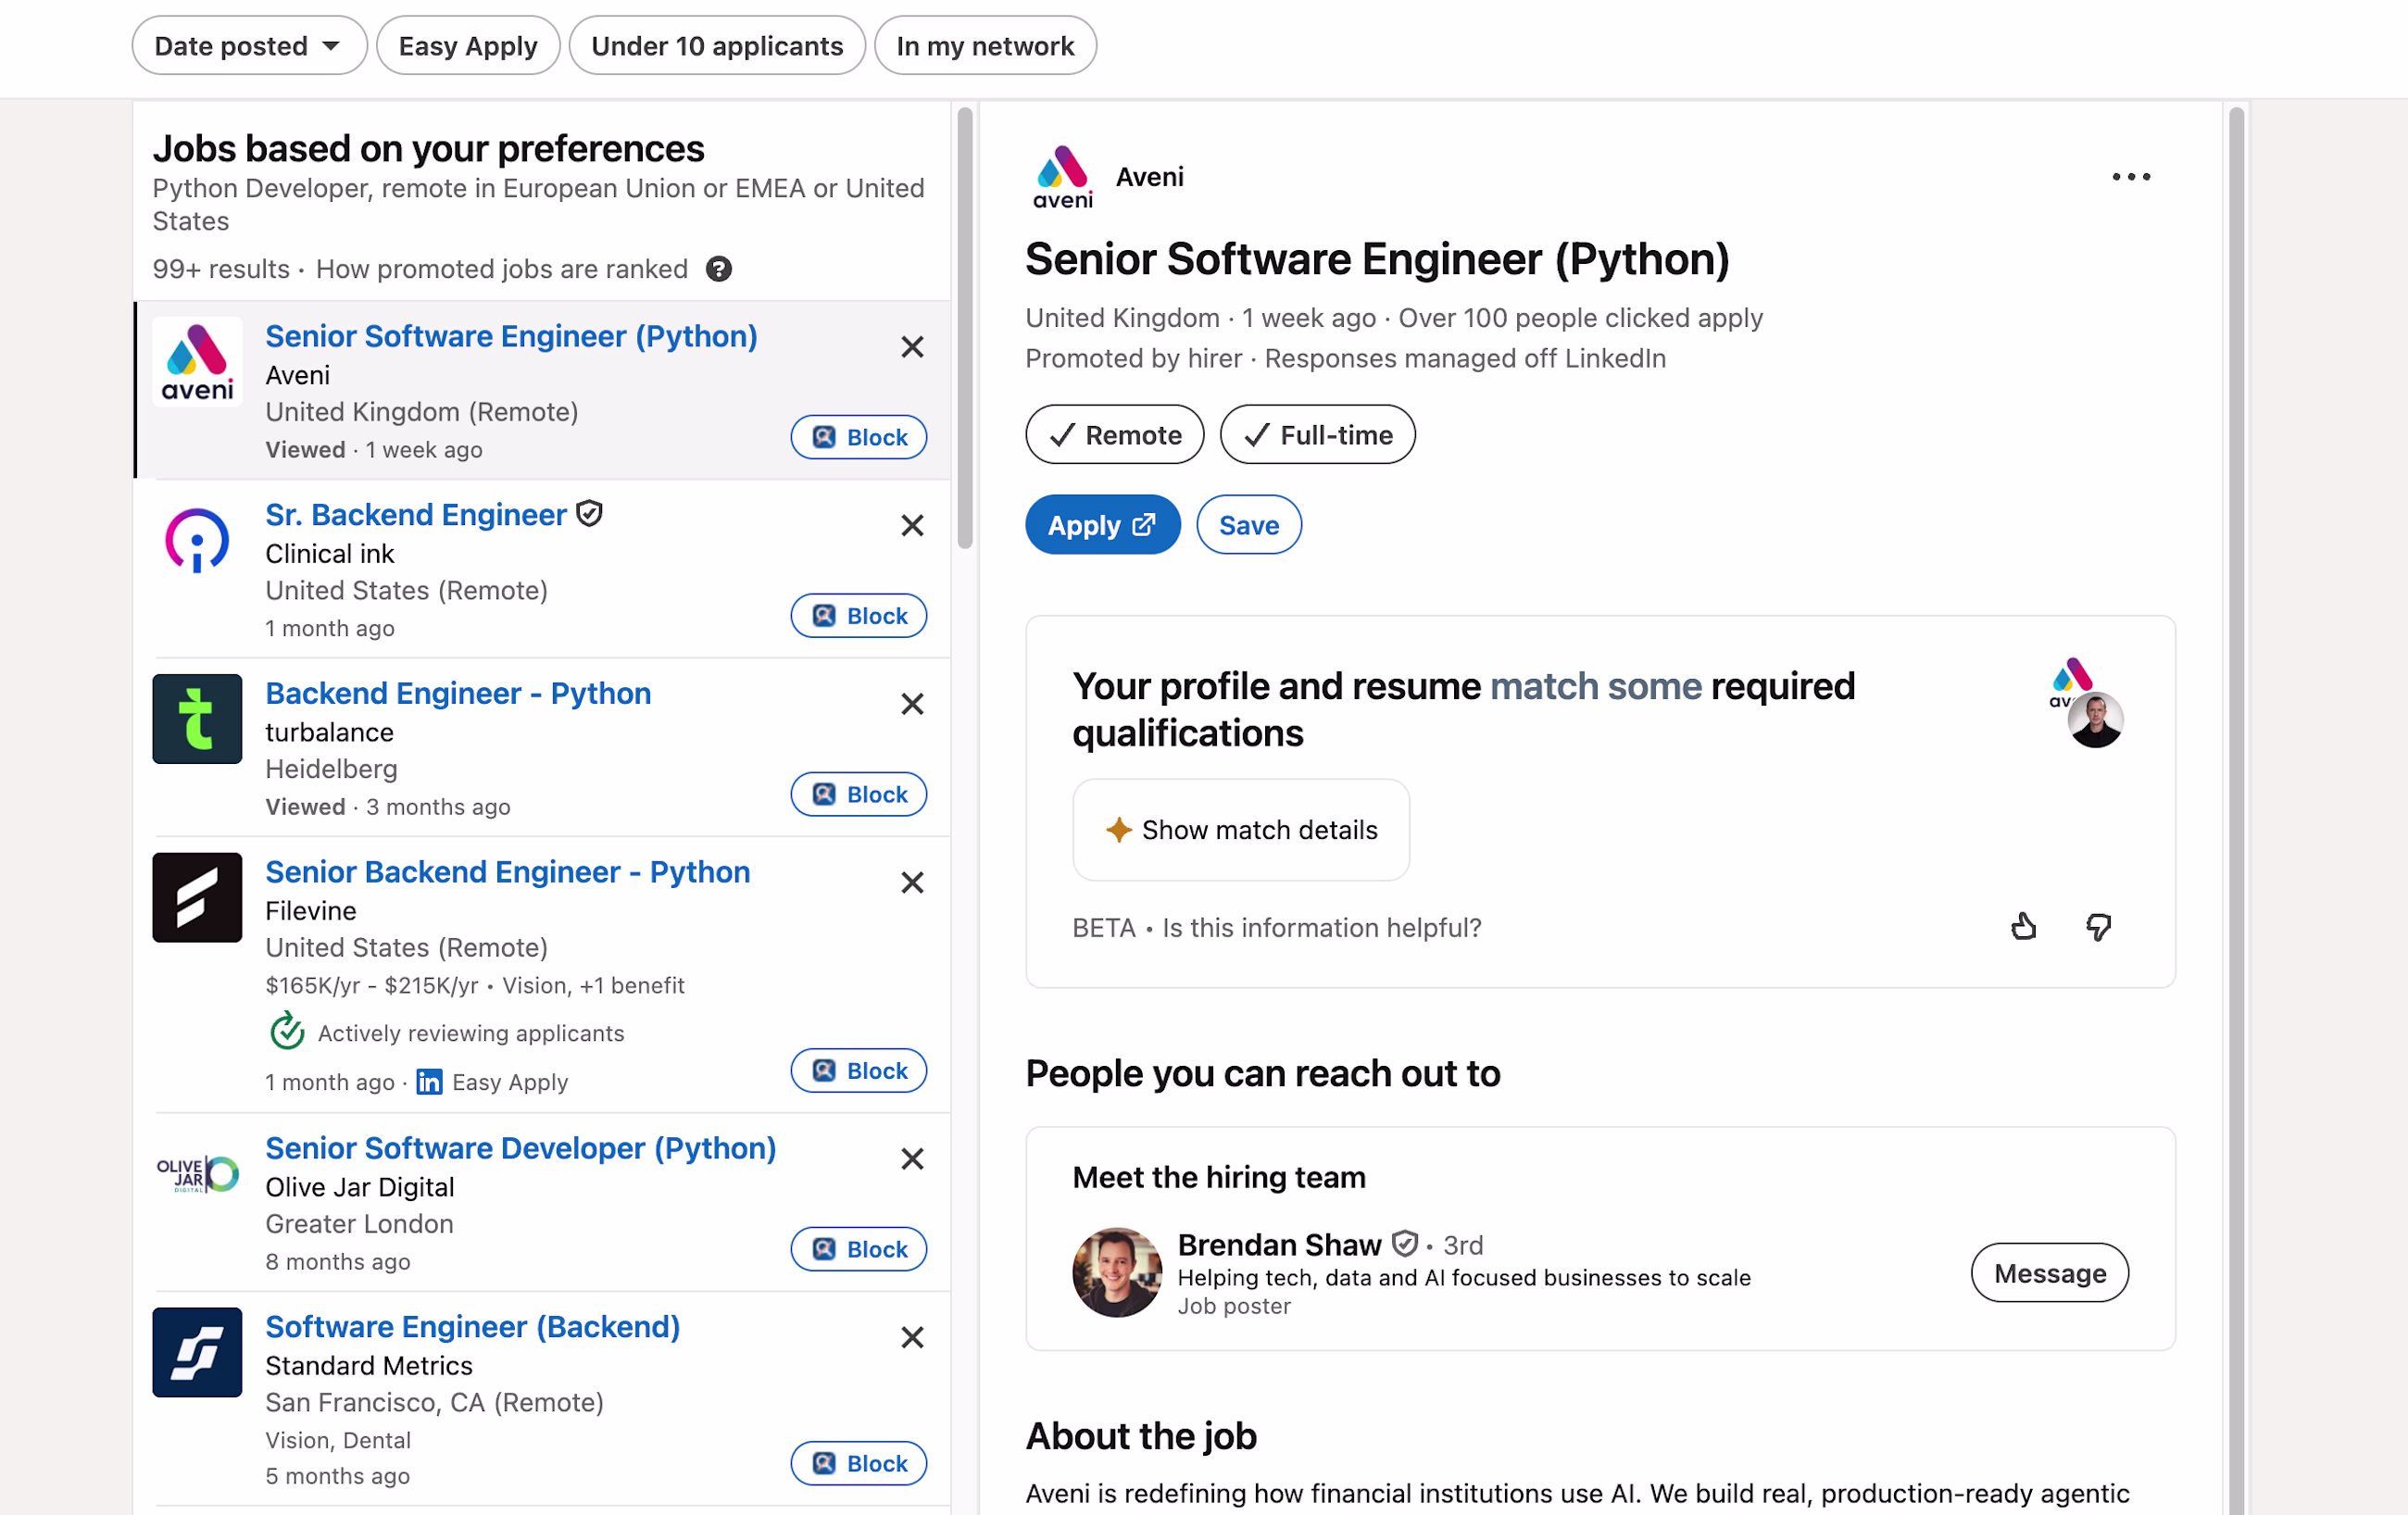
Task: Click the Remote preference chip
Action: pyautogui.click(x=1115, y=435)
